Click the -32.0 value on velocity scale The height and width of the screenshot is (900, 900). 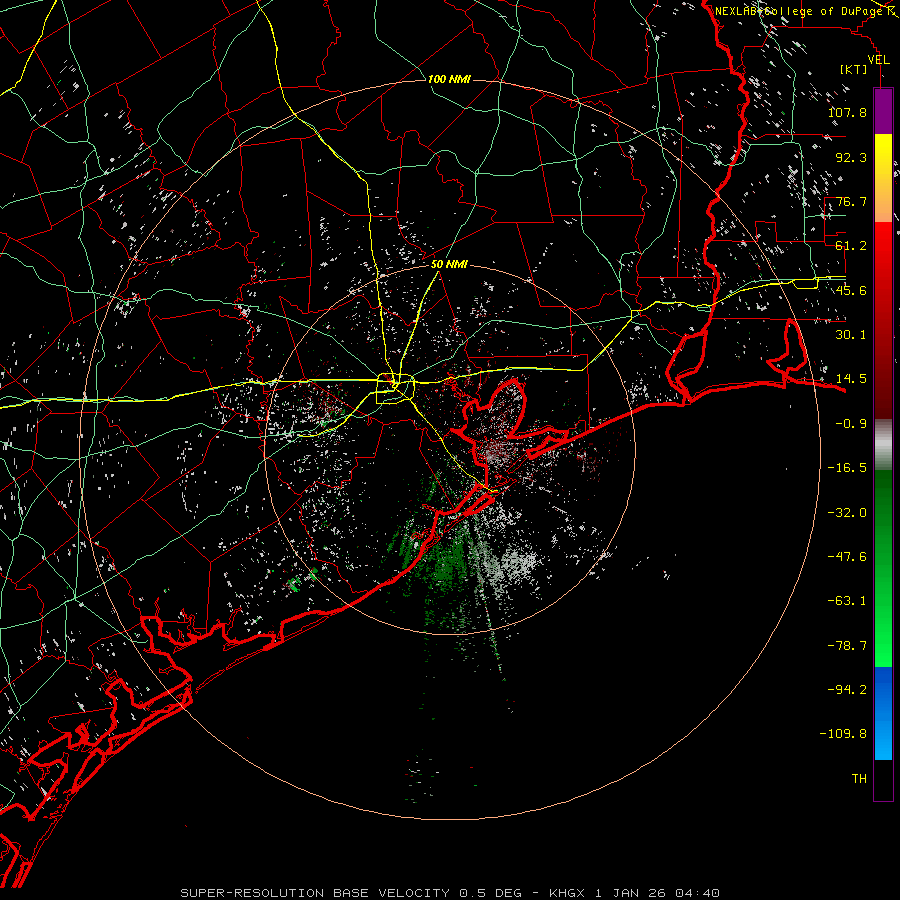pos(847,513)
